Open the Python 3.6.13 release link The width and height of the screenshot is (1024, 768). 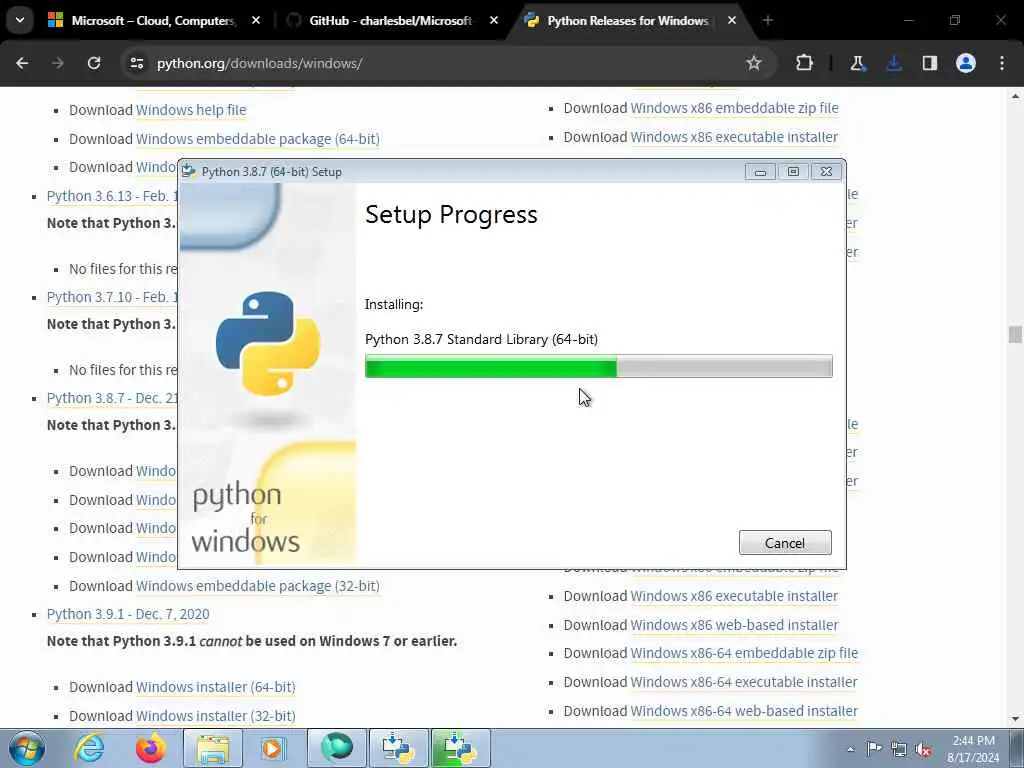coord(112,197)
